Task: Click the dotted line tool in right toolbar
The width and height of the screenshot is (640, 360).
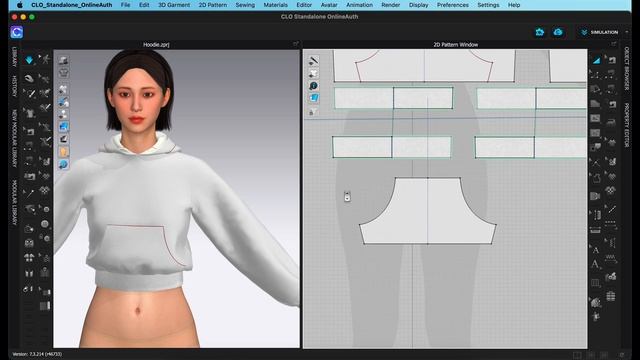Action: [x=611, y=224]
